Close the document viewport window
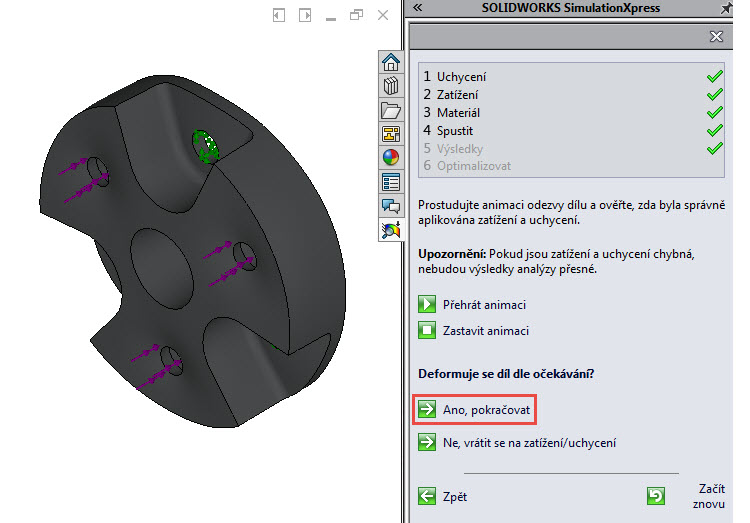This screenshot has height=523, width=750. (383, 15)
